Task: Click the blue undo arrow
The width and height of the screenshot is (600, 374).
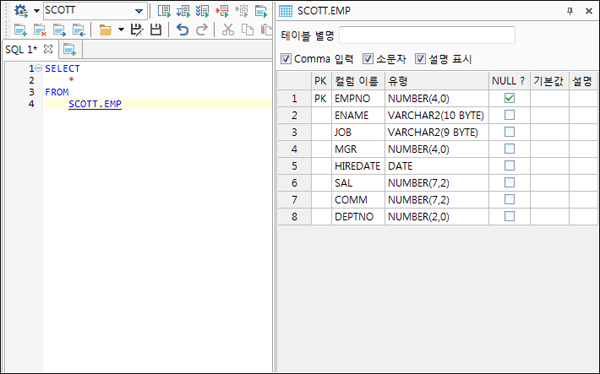Action: pos(183,29)
